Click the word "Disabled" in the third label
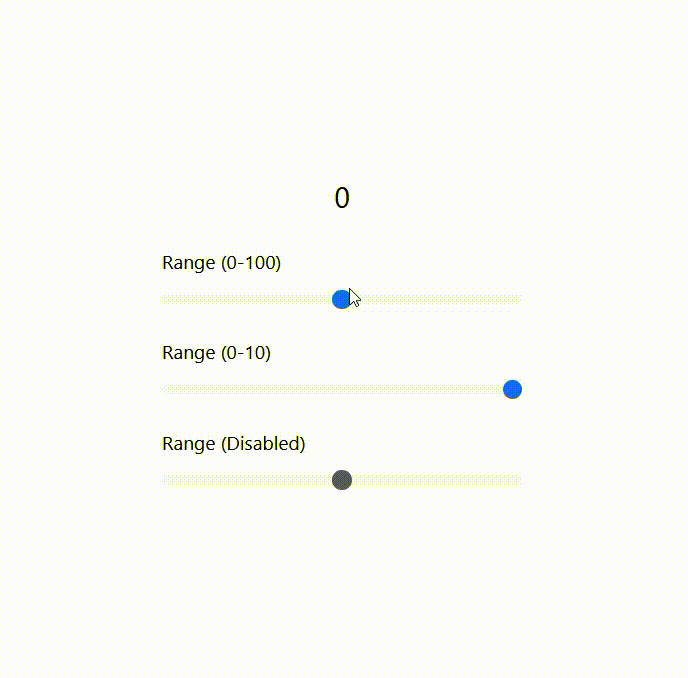The image size is (688, 678). (265, 443)
